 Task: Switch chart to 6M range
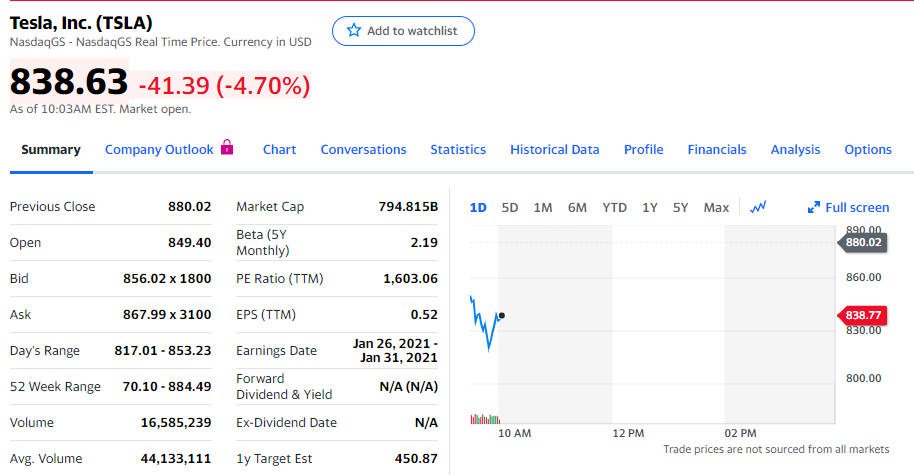(x=577, y=207)
